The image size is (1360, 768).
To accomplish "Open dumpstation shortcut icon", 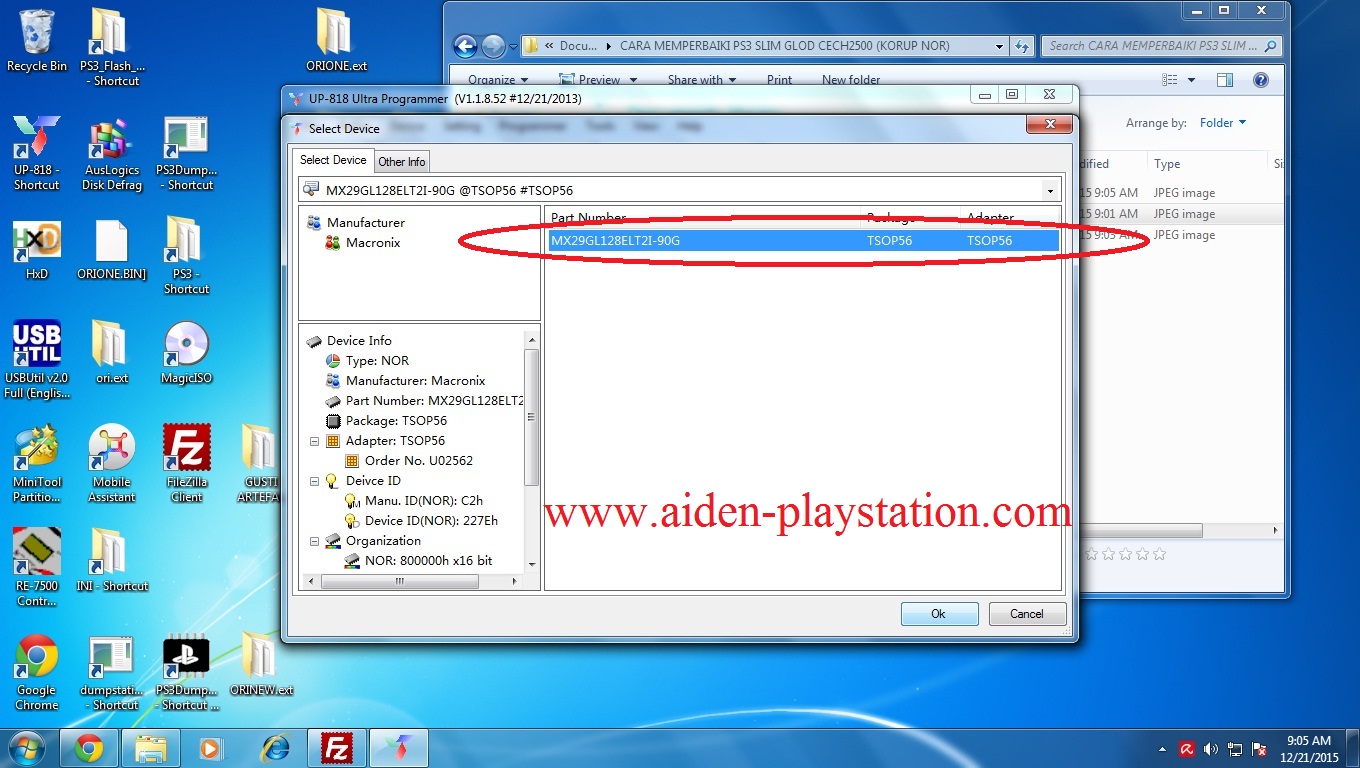I will coord(112,673).
